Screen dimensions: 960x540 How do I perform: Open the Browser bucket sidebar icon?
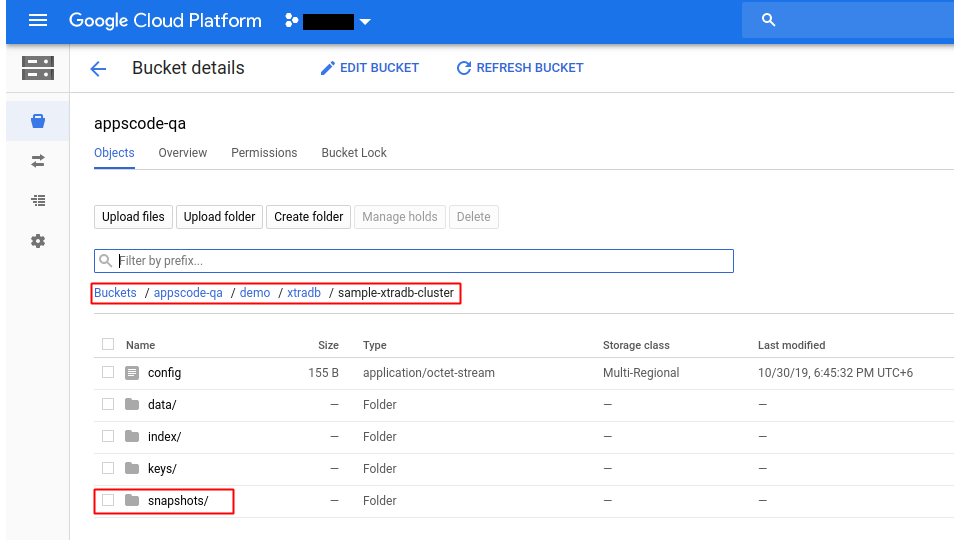[x=38, y=121]
